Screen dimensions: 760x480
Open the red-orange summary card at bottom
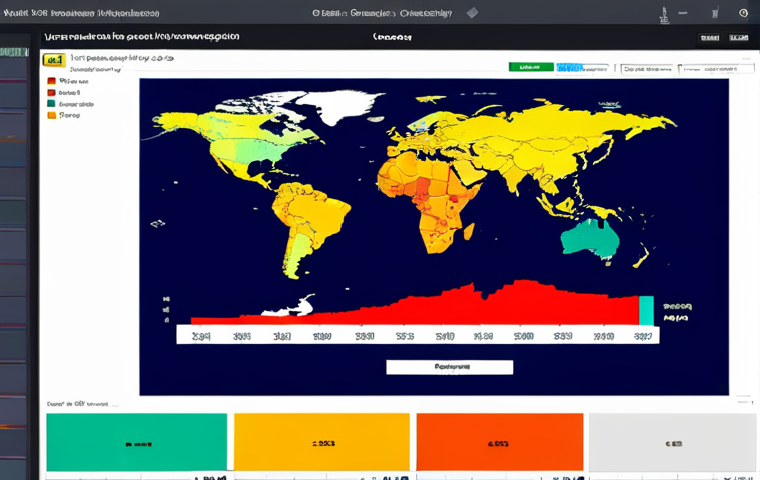[500, 442]
